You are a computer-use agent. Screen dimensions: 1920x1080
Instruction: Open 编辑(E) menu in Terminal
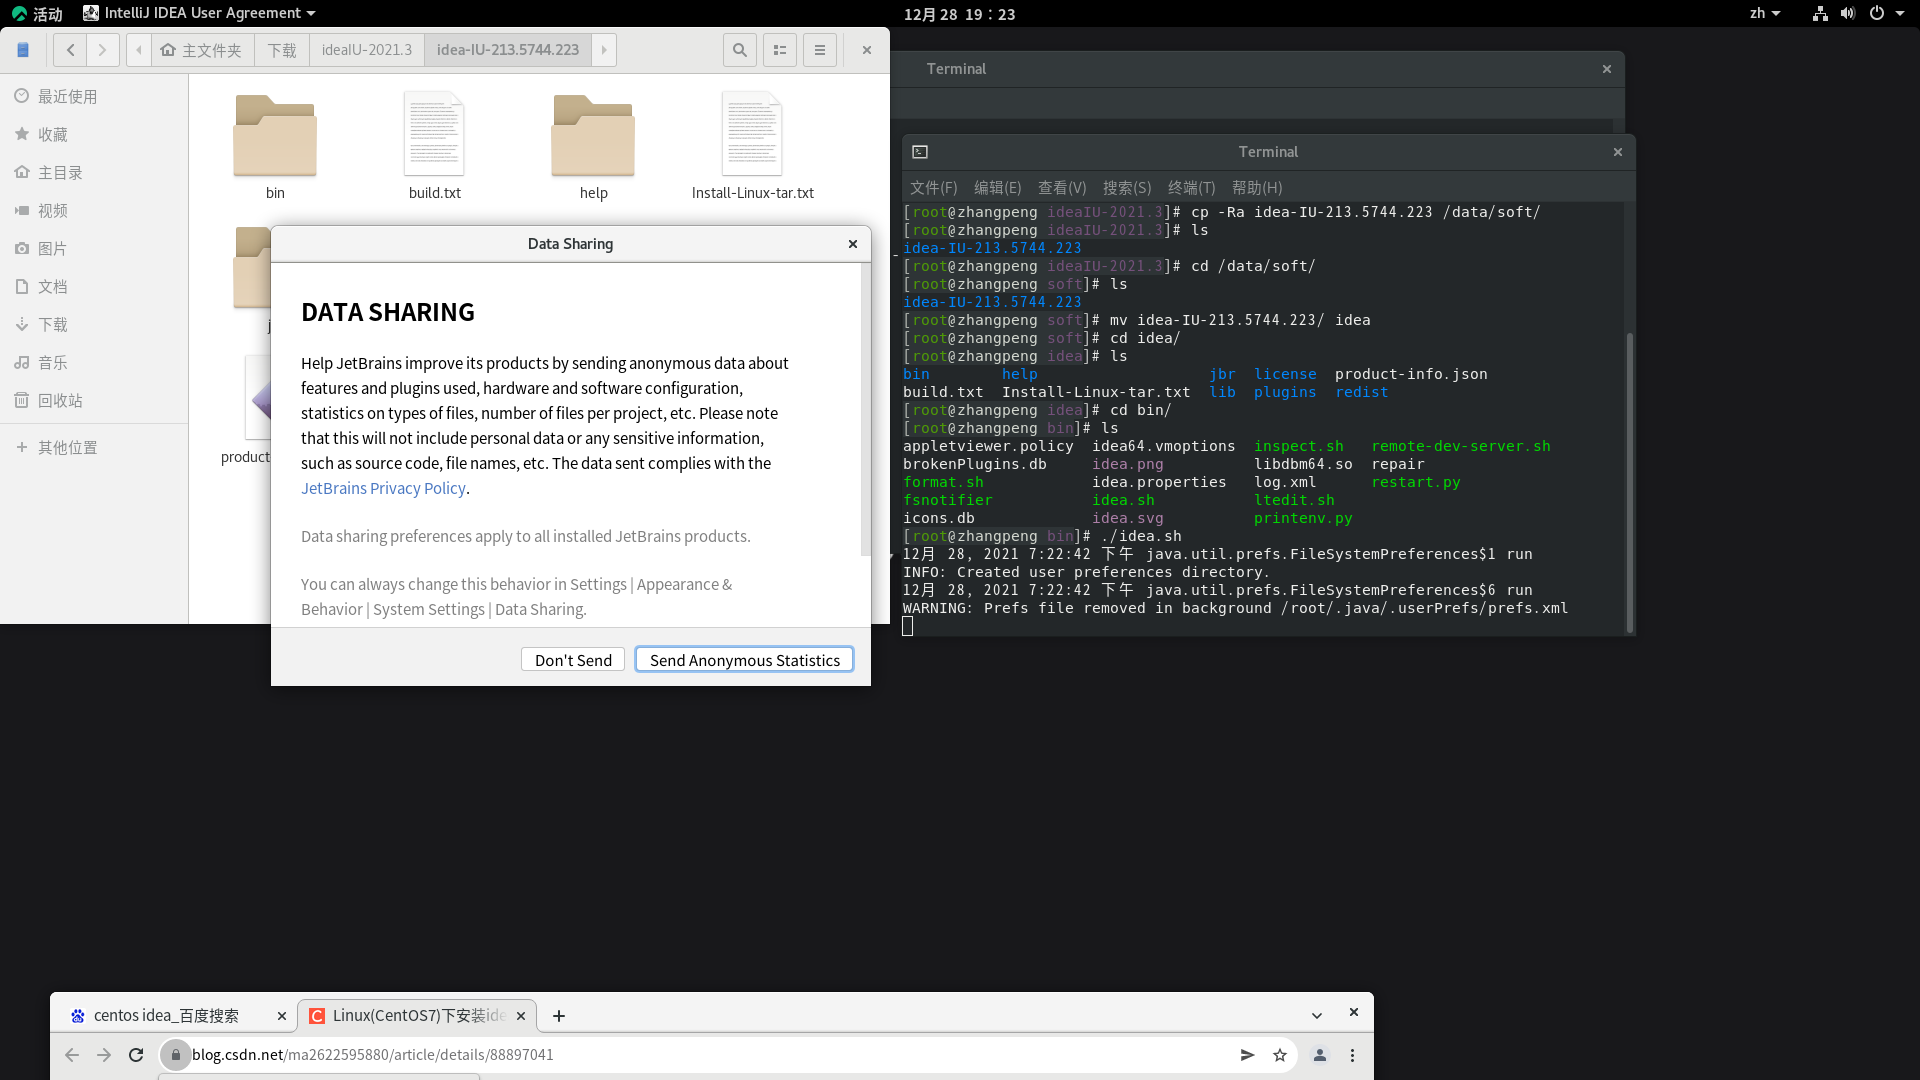997,188
